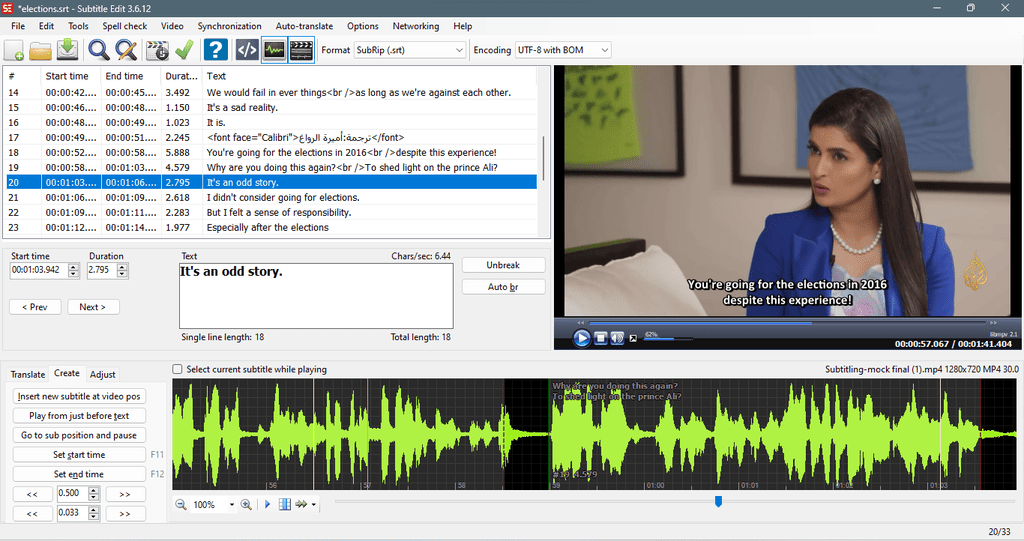Click the green double-arrow waveform icon

pos(301,504)
